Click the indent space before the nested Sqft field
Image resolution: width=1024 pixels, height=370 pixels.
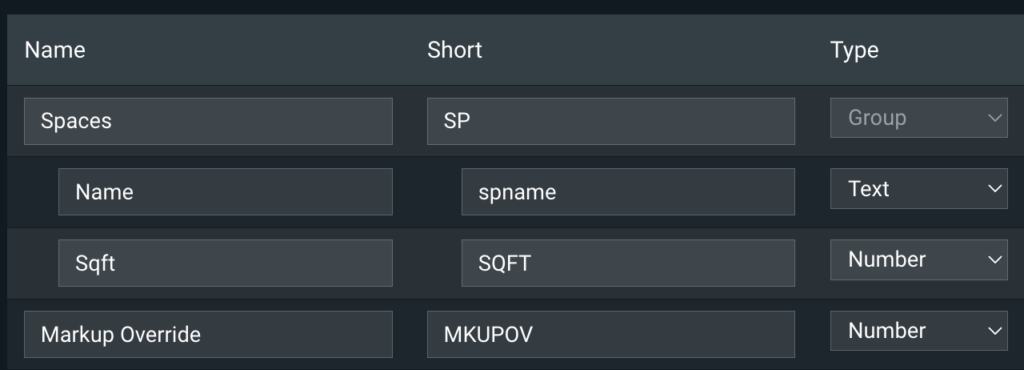(x=33, y=263)
